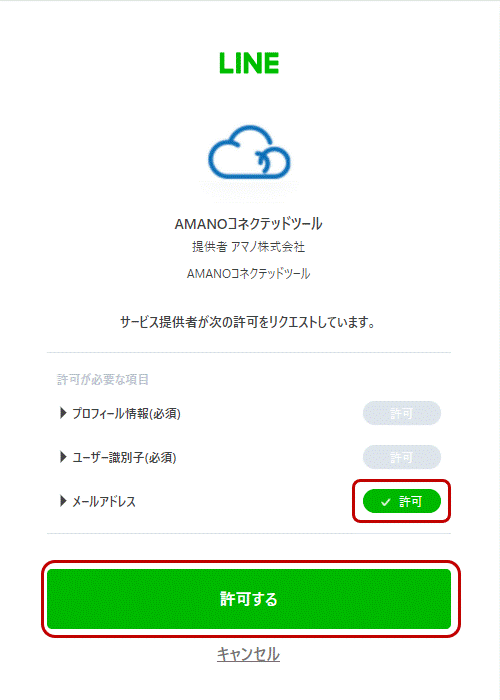Expand the メールアドレス disclosure triangle
The width and height of the screenshot is (500, 700).
tap(63, 501)
